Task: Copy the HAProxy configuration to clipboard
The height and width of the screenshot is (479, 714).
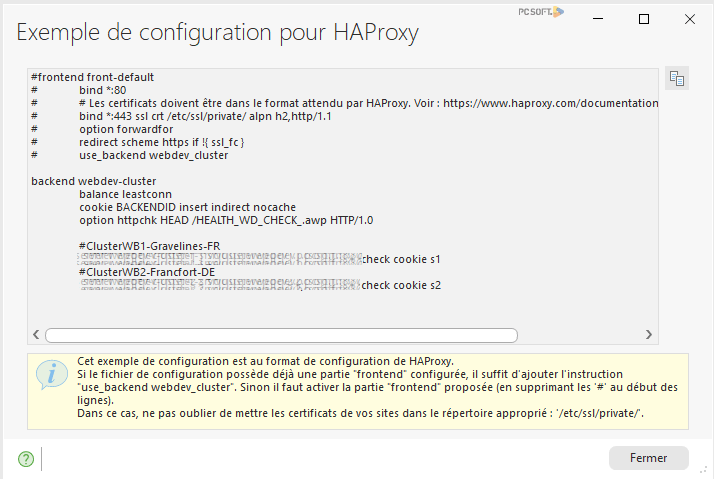Action: 677,78
